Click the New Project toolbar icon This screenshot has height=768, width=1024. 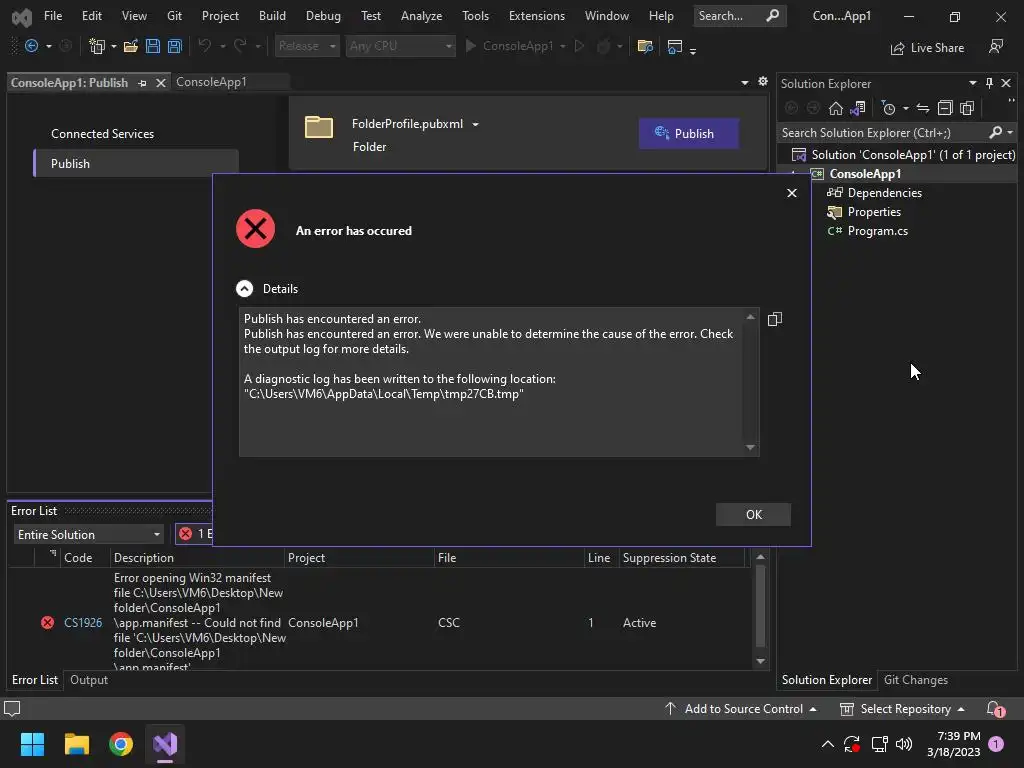97,46
